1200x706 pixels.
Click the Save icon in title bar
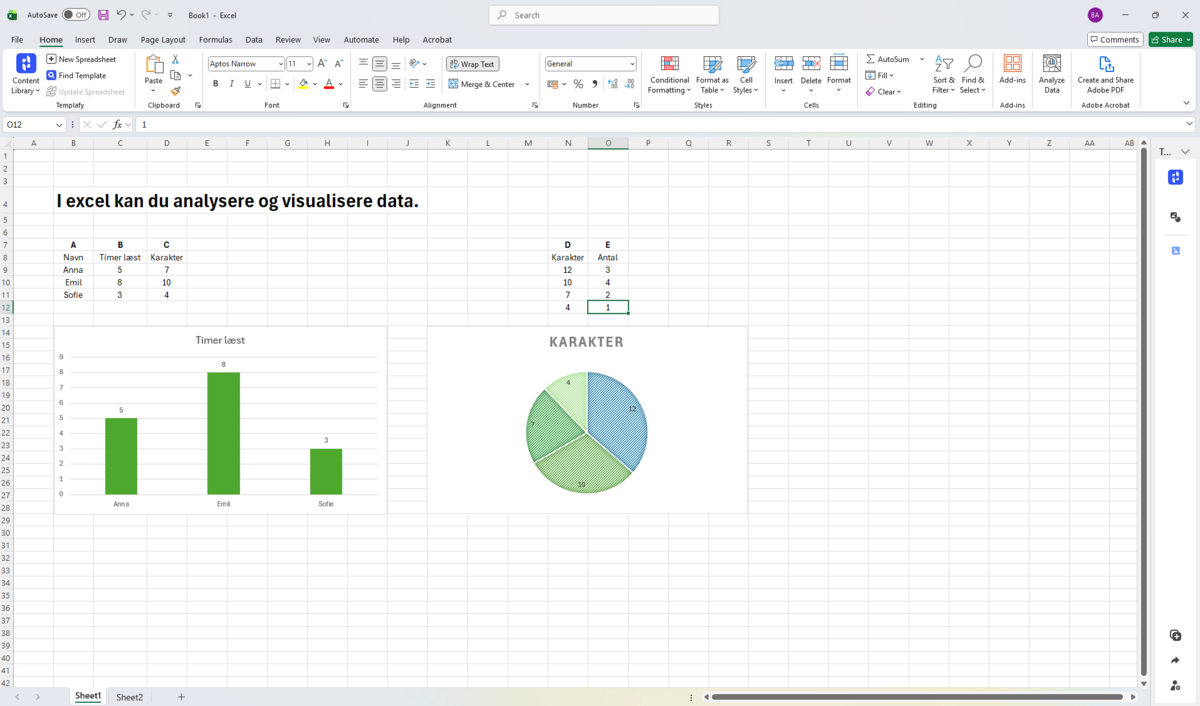tap(103, 15)
